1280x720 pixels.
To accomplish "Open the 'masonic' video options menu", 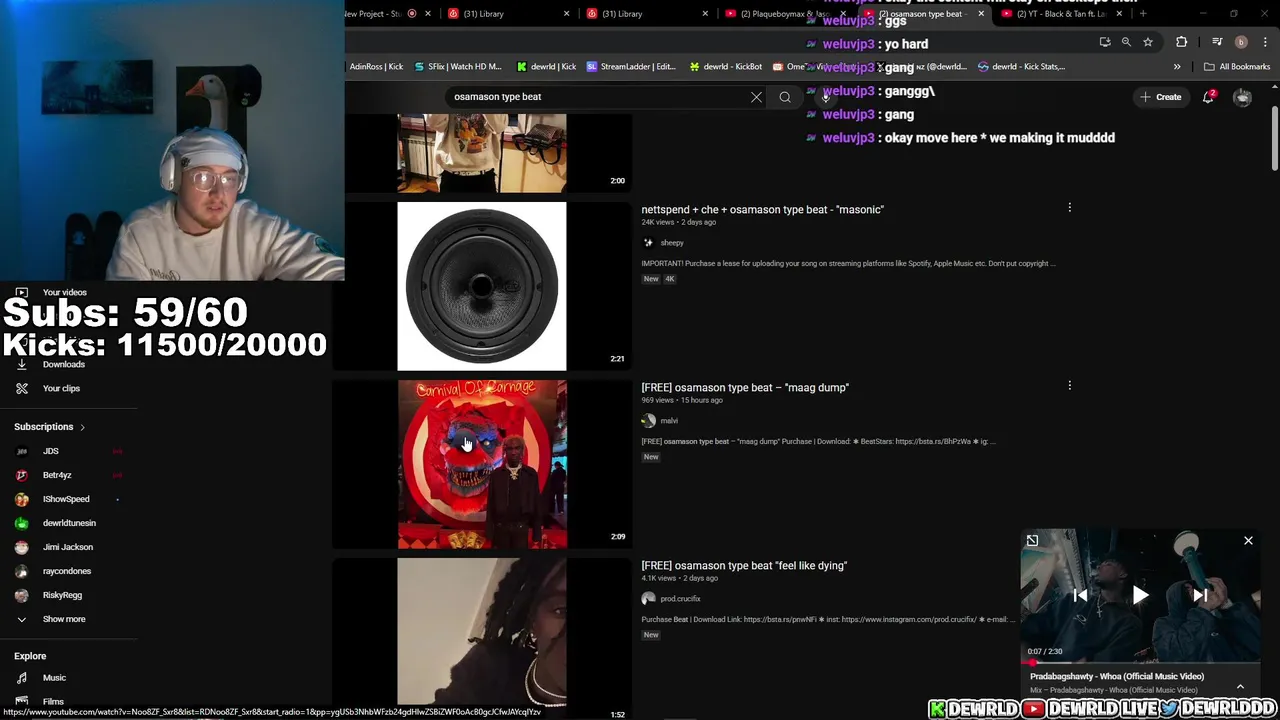I will (x=1069, y=208).
